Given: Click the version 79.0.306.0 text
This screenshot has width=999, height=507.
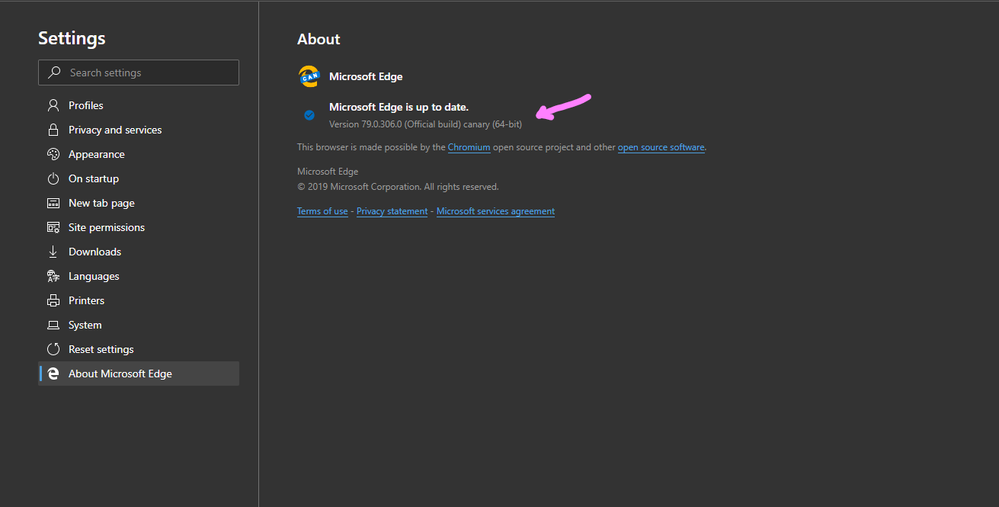Looking at the screenshot, I should point(426,124).
